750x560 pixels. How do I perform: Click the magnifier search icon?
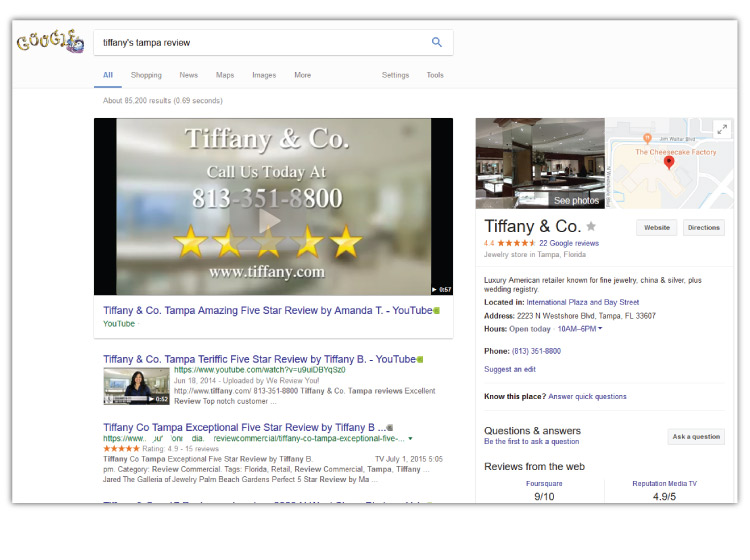pos(436,42)
